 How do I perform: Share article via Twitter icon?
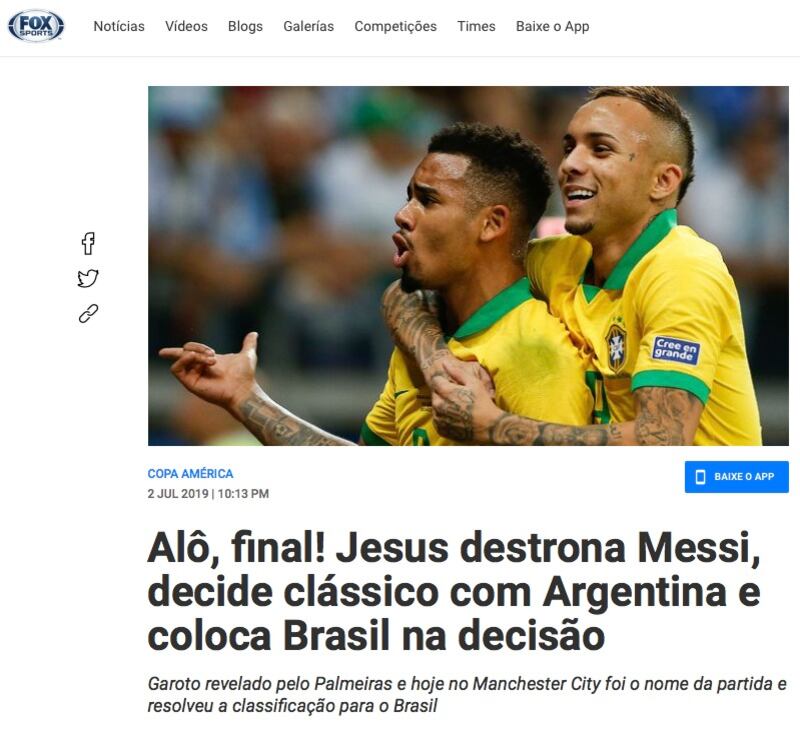(x=88, y=278)
